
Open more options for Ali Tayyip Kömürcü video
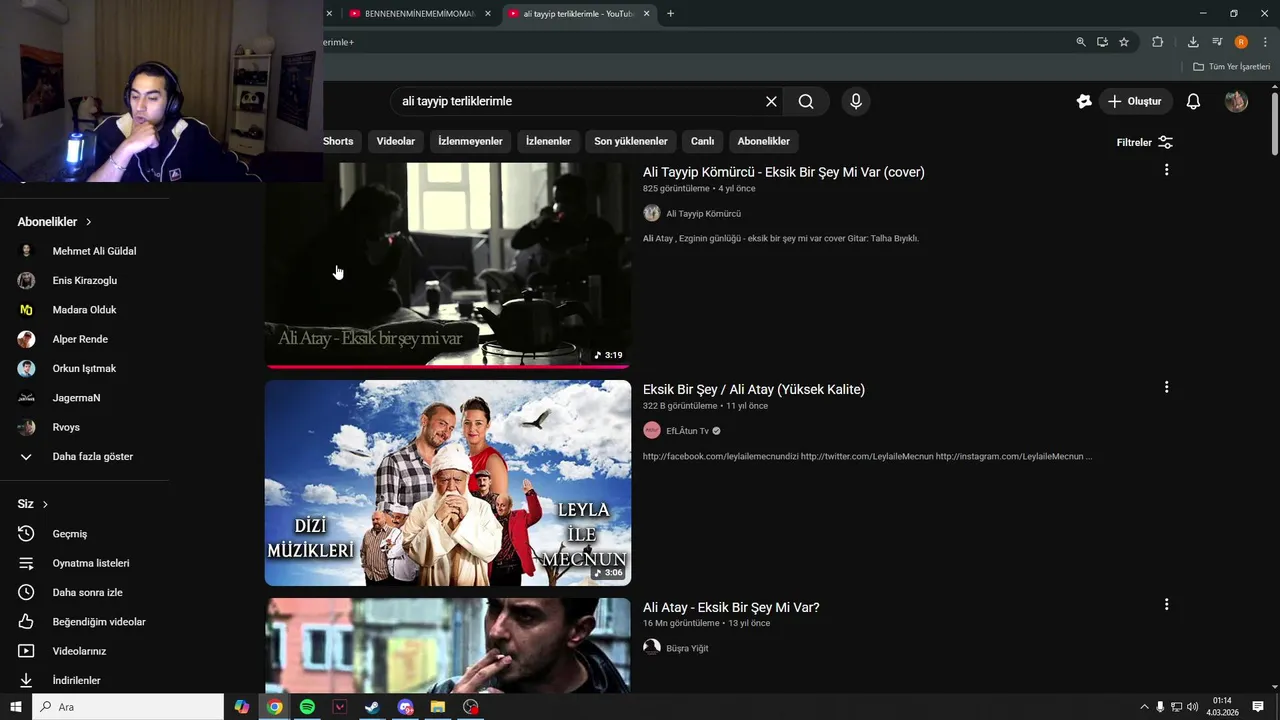click(1166, 170)
